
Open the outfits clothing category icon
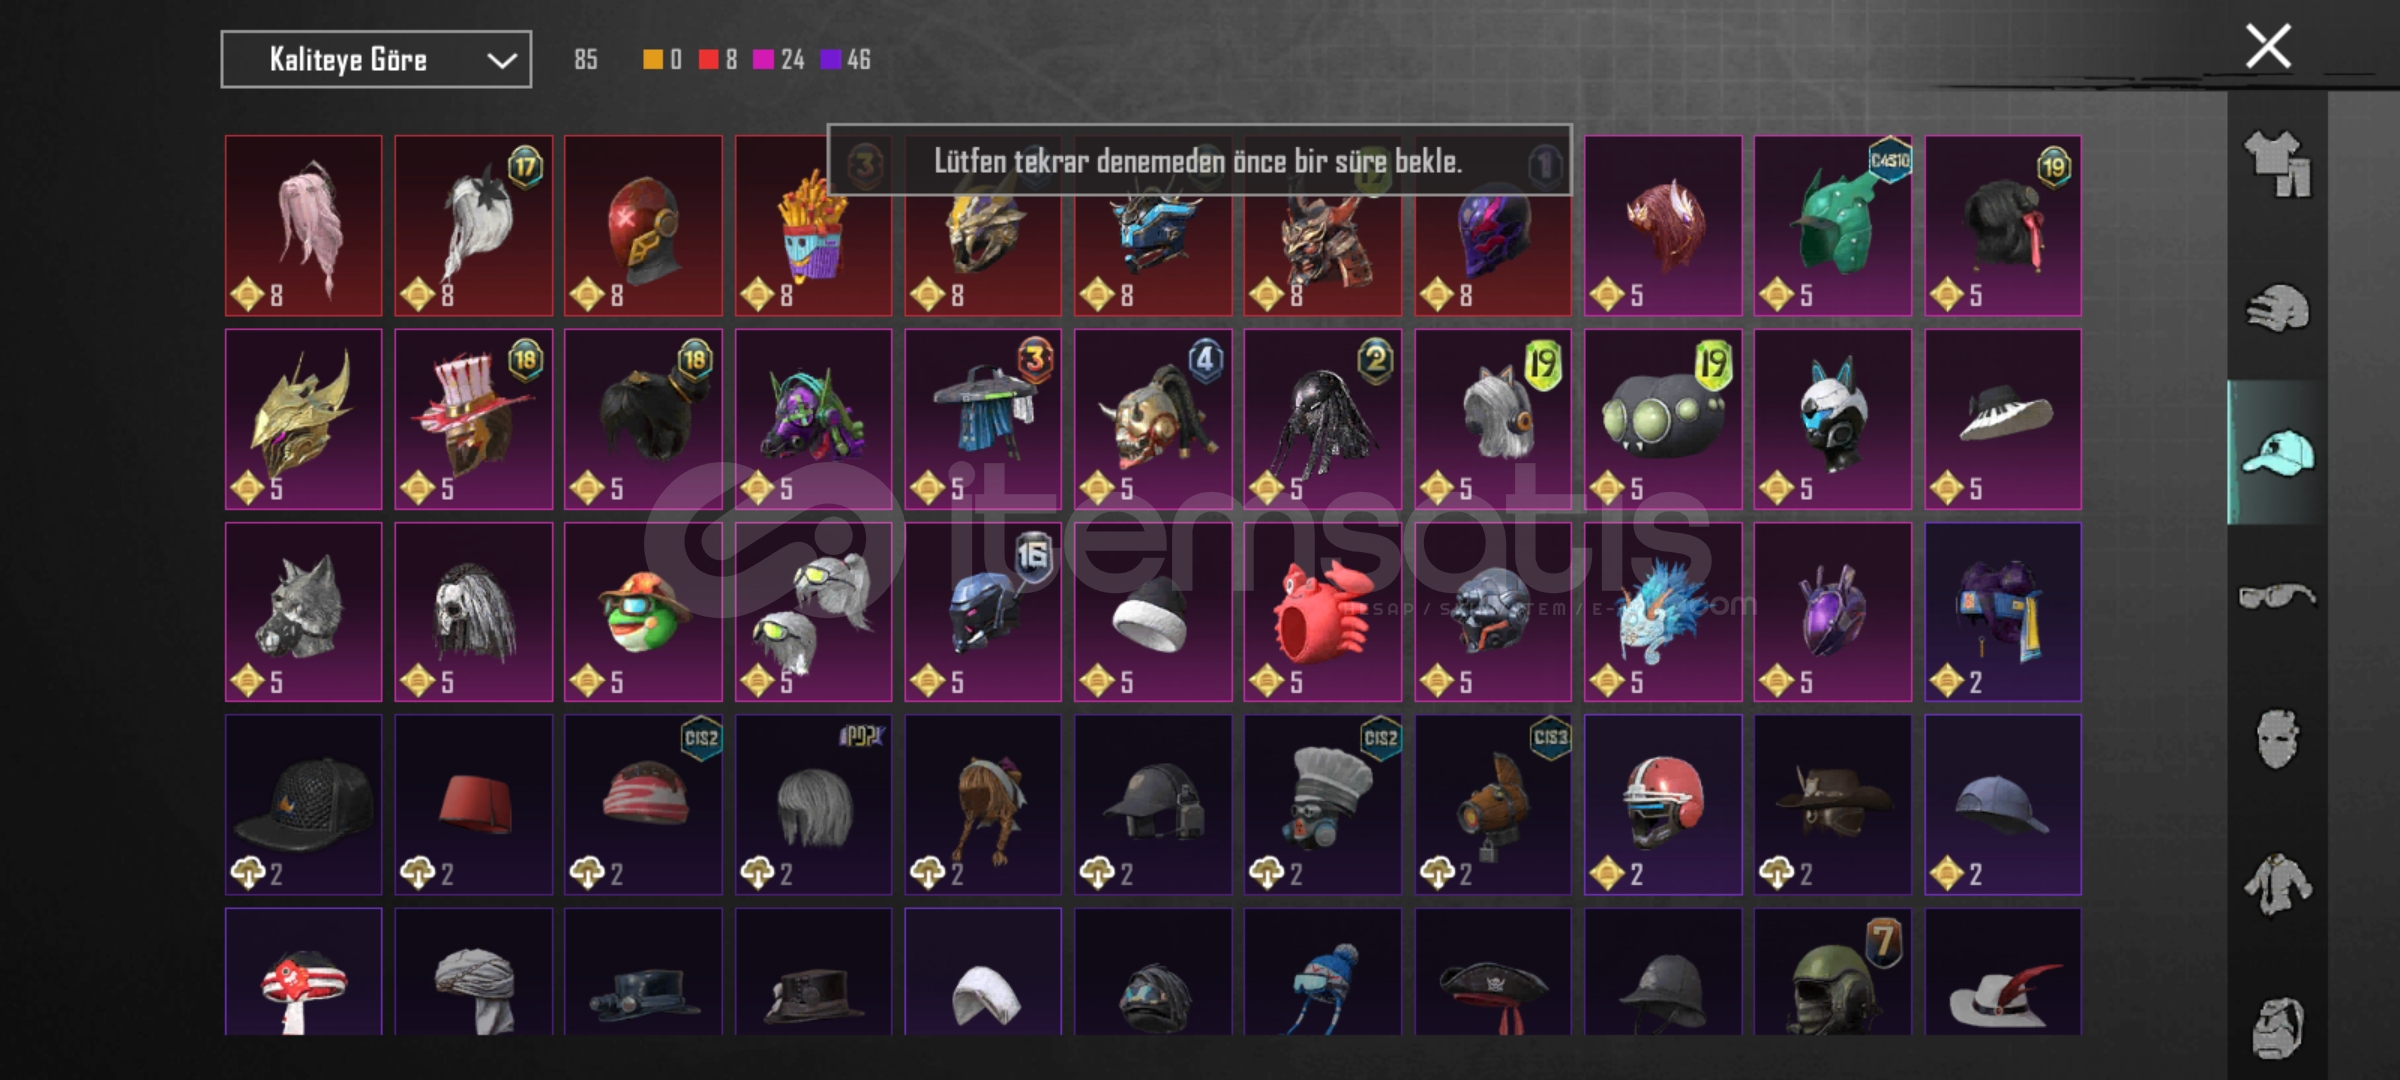pos(2277,164)
